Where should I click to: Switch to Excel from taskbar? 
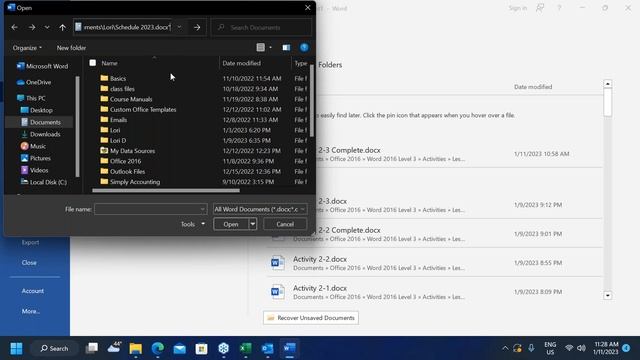[x=246, y=349]
